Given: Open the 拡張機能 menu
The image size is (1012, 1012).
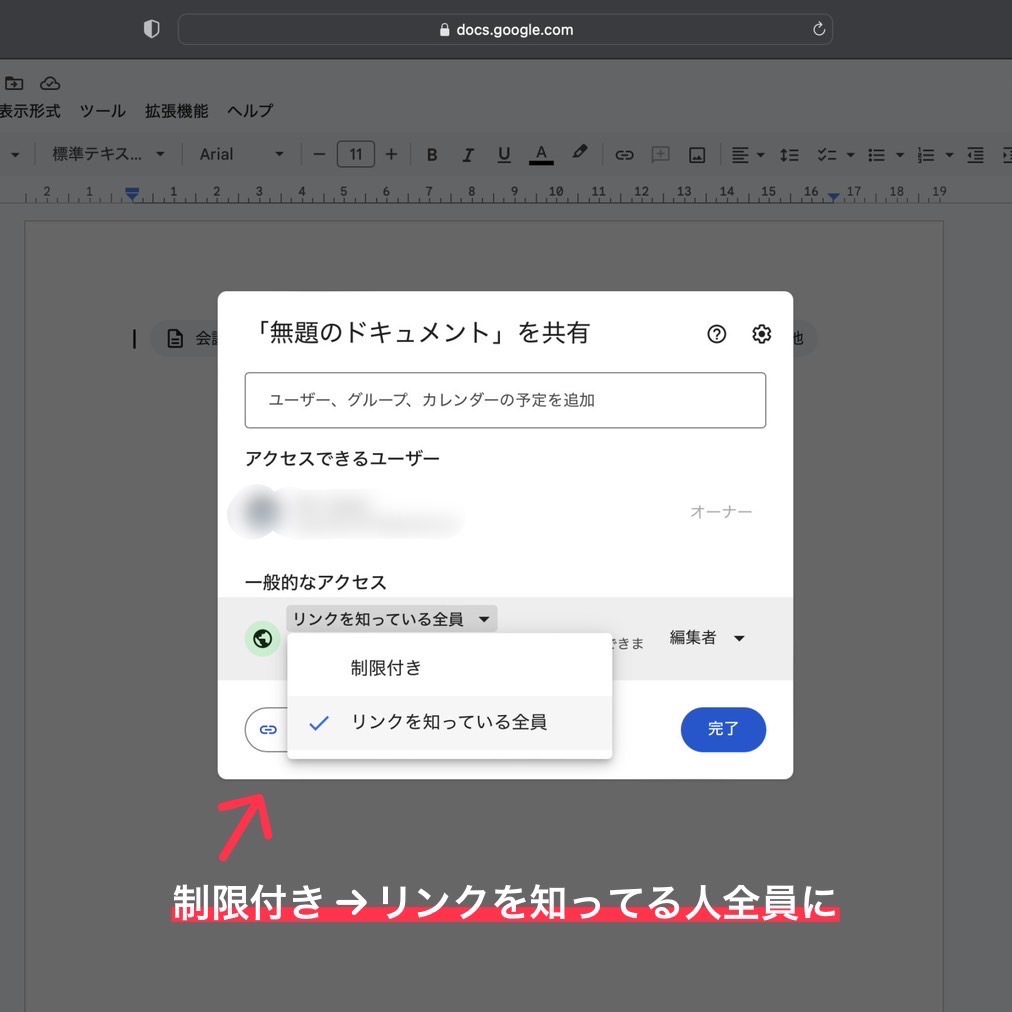Looking at the screenshot, I should tap(176, 111).
